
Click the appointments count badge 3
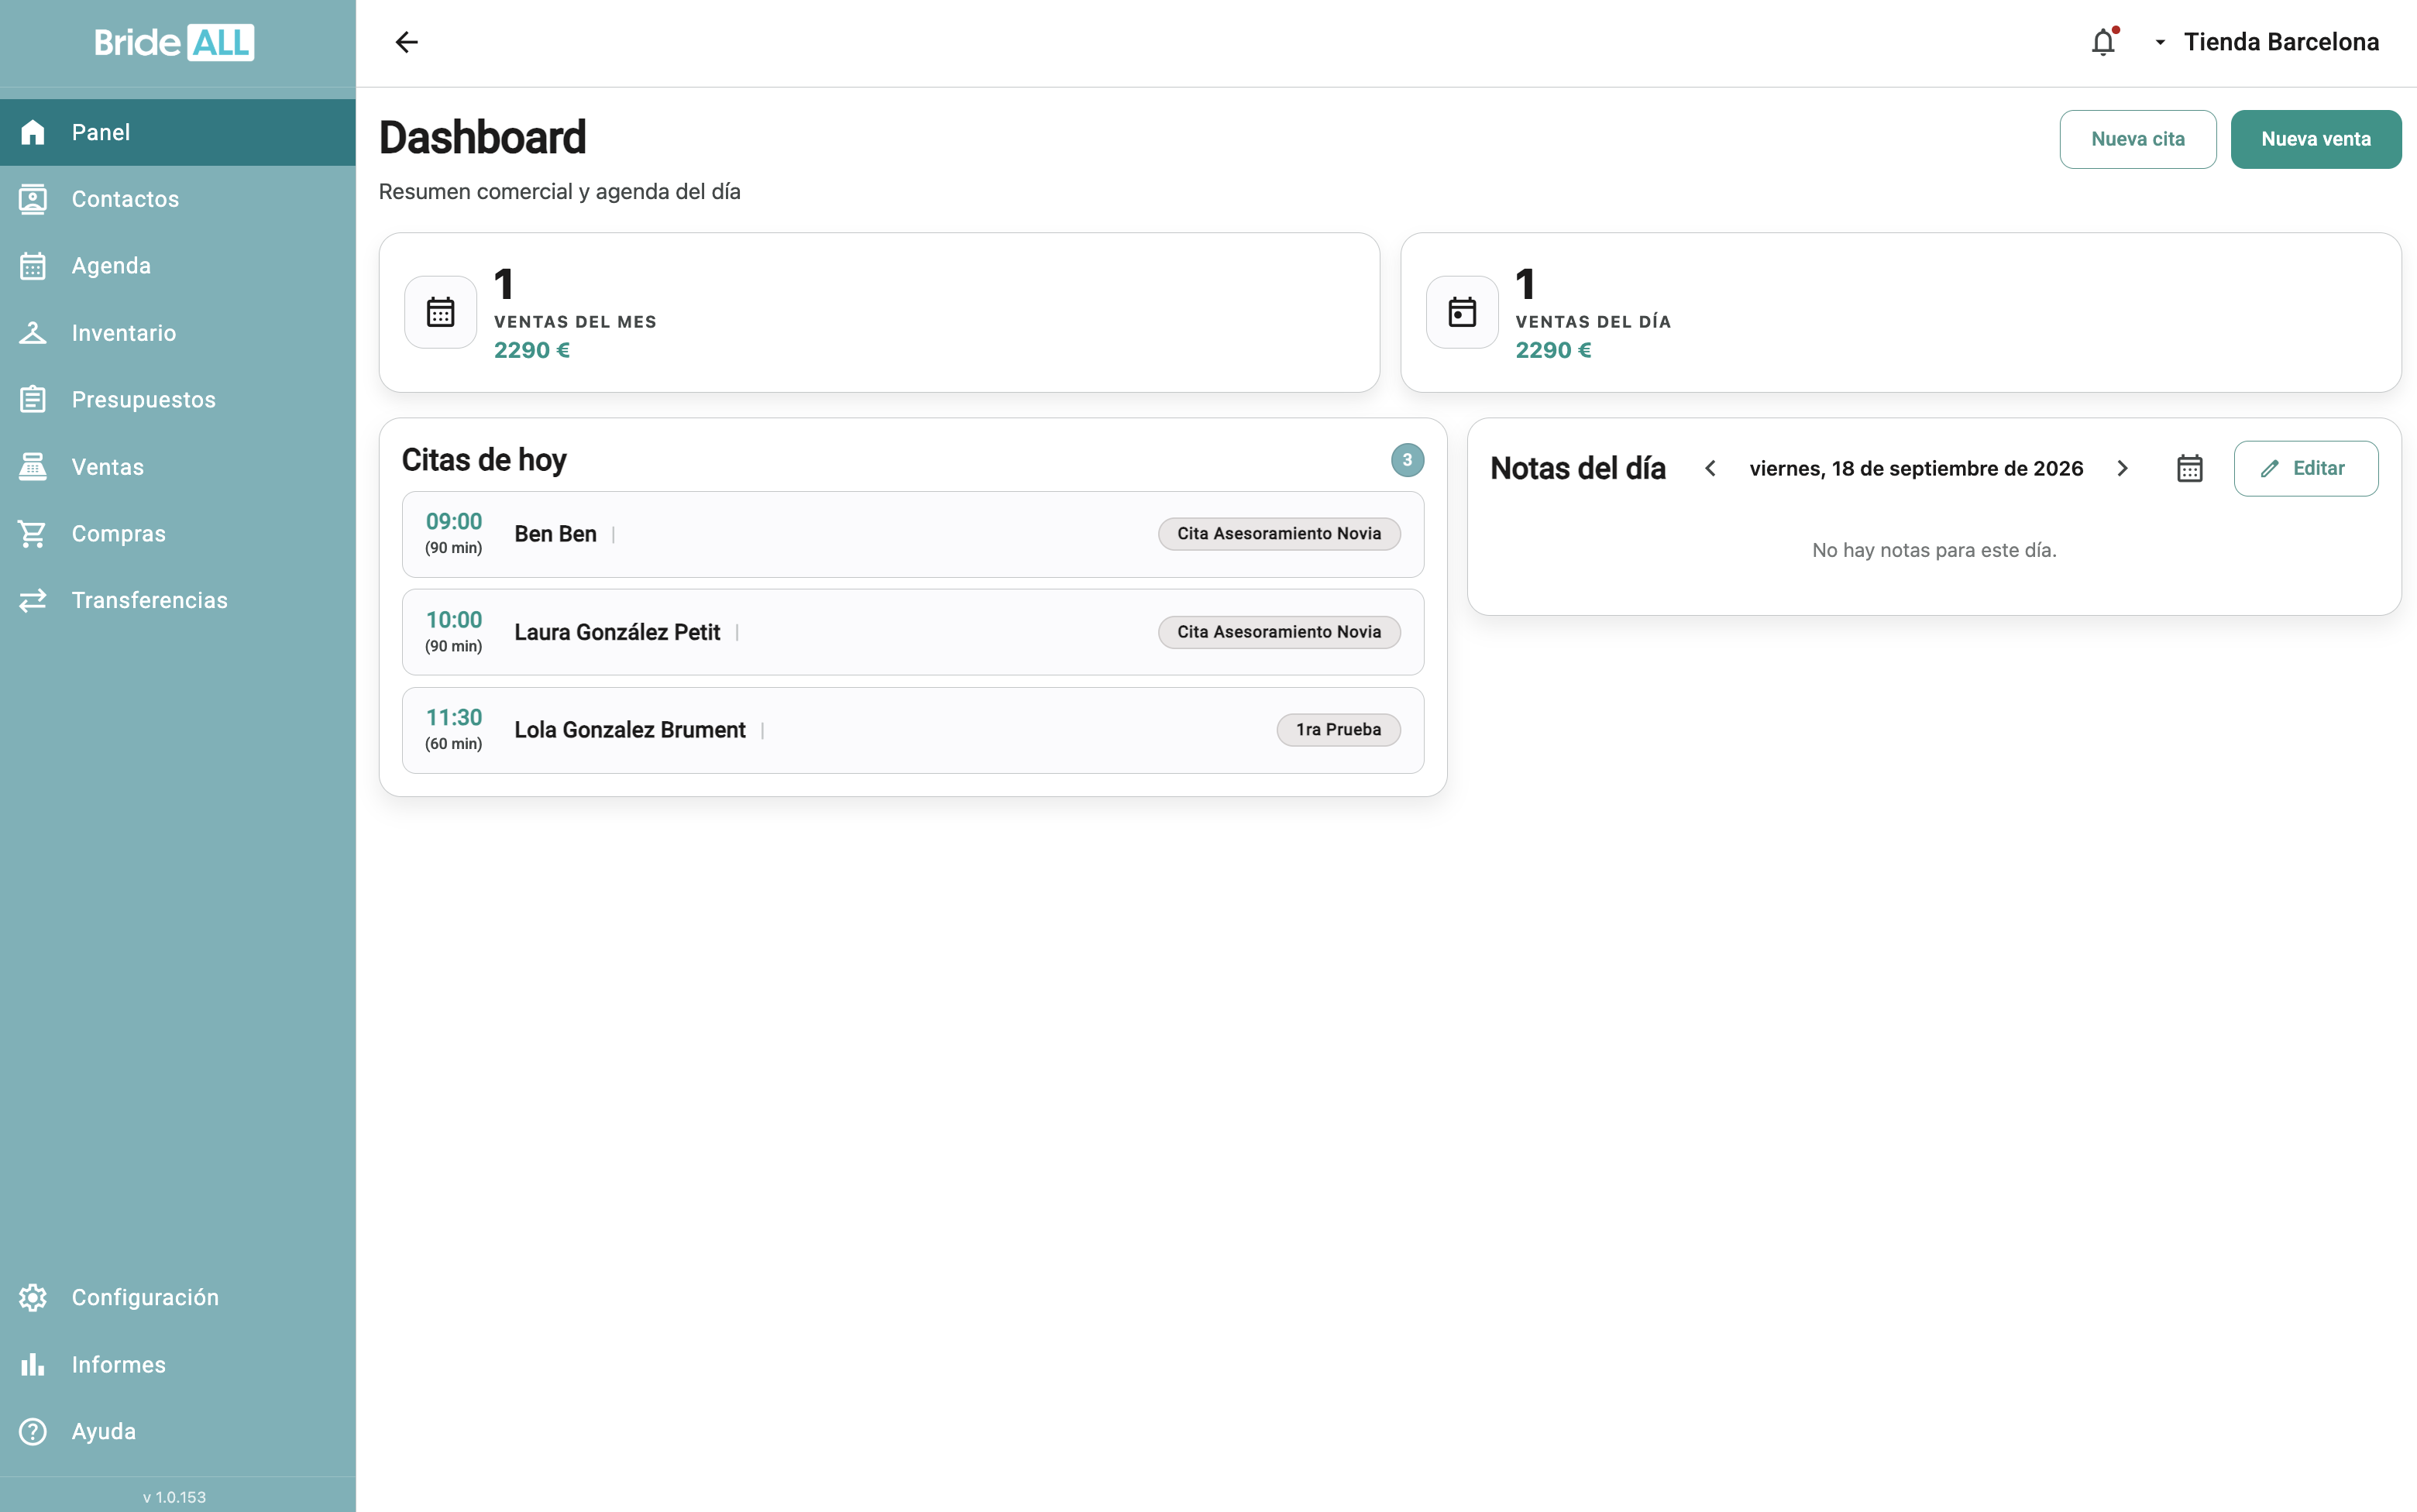point(1407,460)
